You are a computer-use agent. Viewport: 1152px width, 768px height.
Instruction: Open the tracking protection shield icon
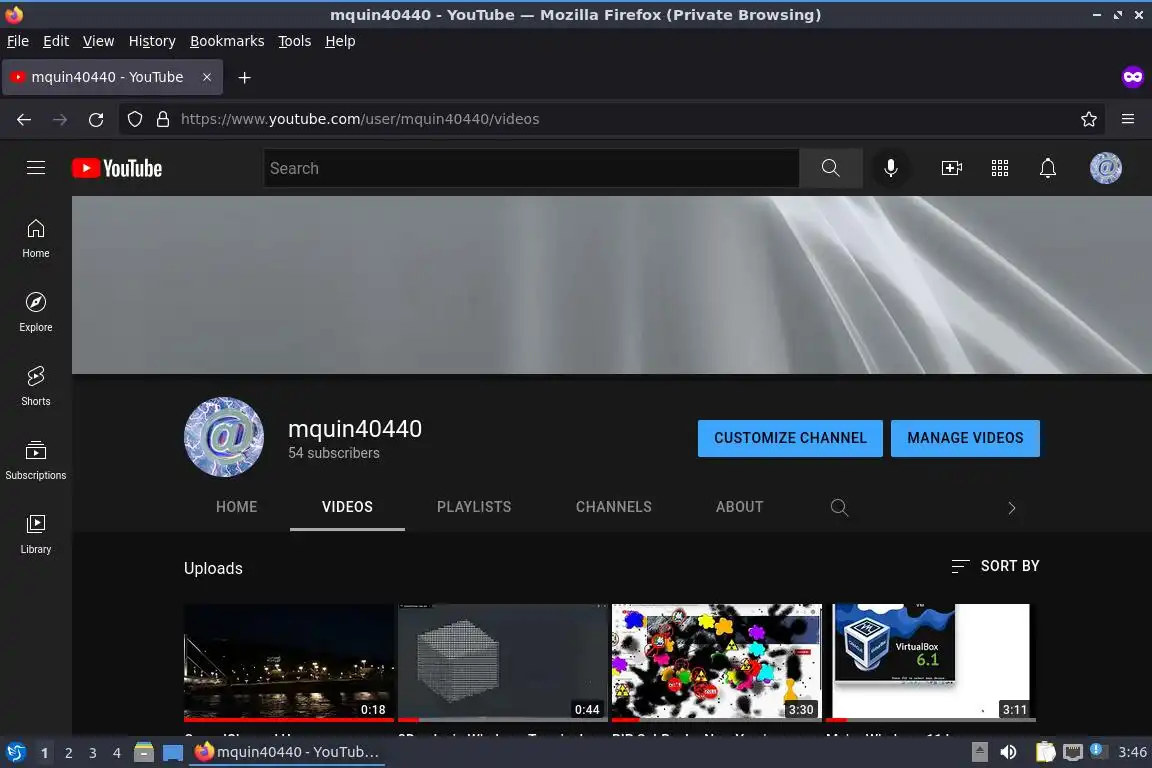(134, 119)
